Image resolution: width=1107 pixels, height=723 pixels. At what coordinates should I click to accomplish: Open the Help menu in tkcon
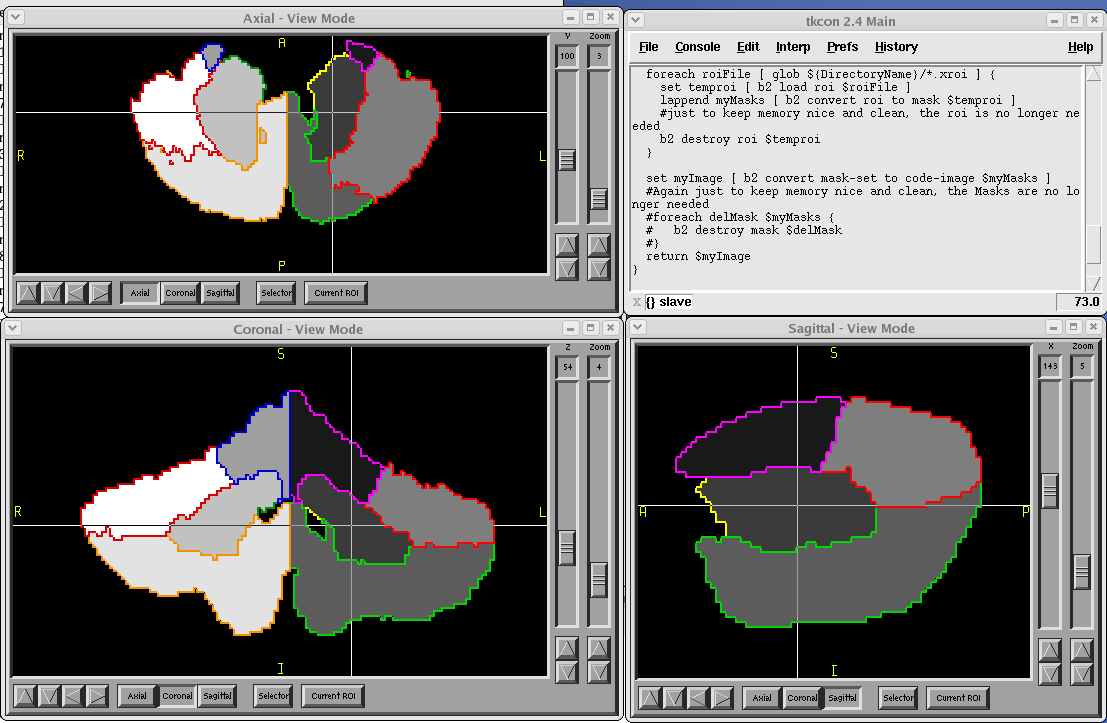tap(1080, 47)
